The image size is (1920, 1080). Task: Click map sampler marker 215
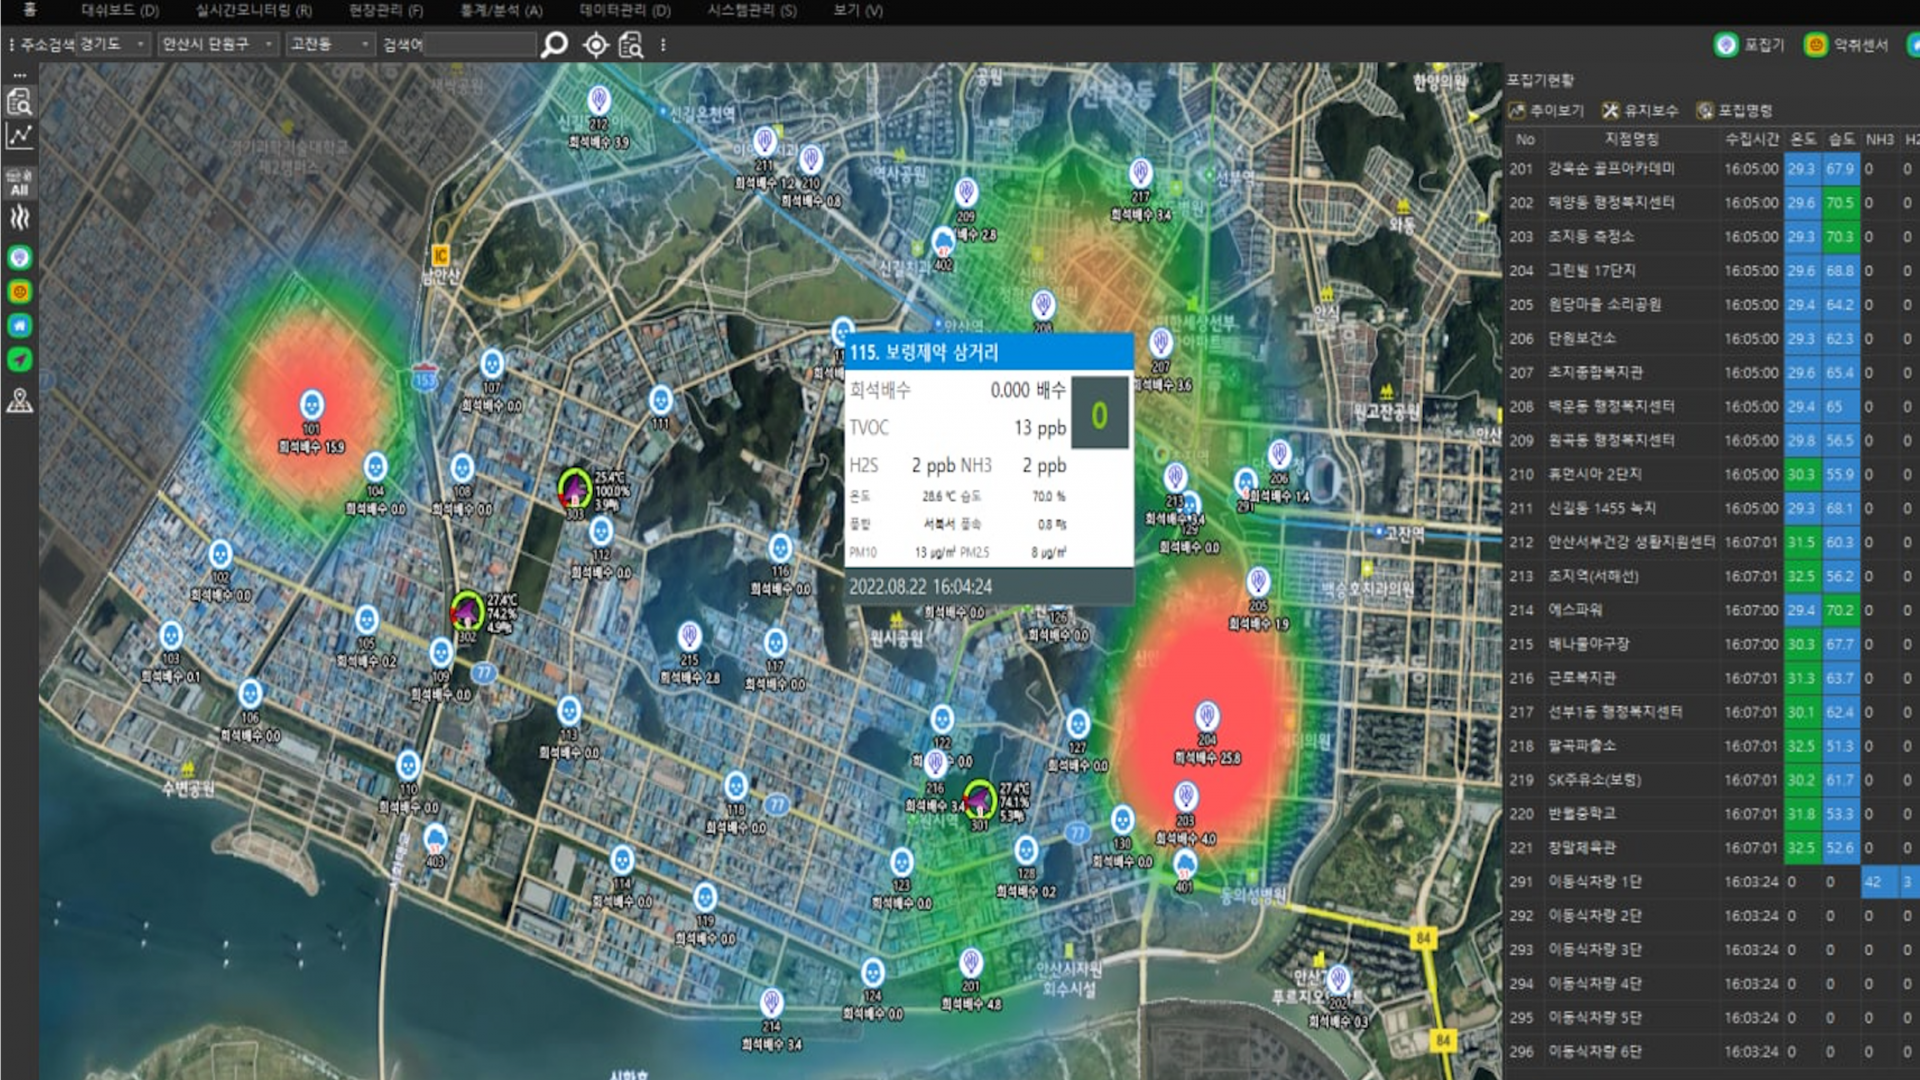[689, 637]
